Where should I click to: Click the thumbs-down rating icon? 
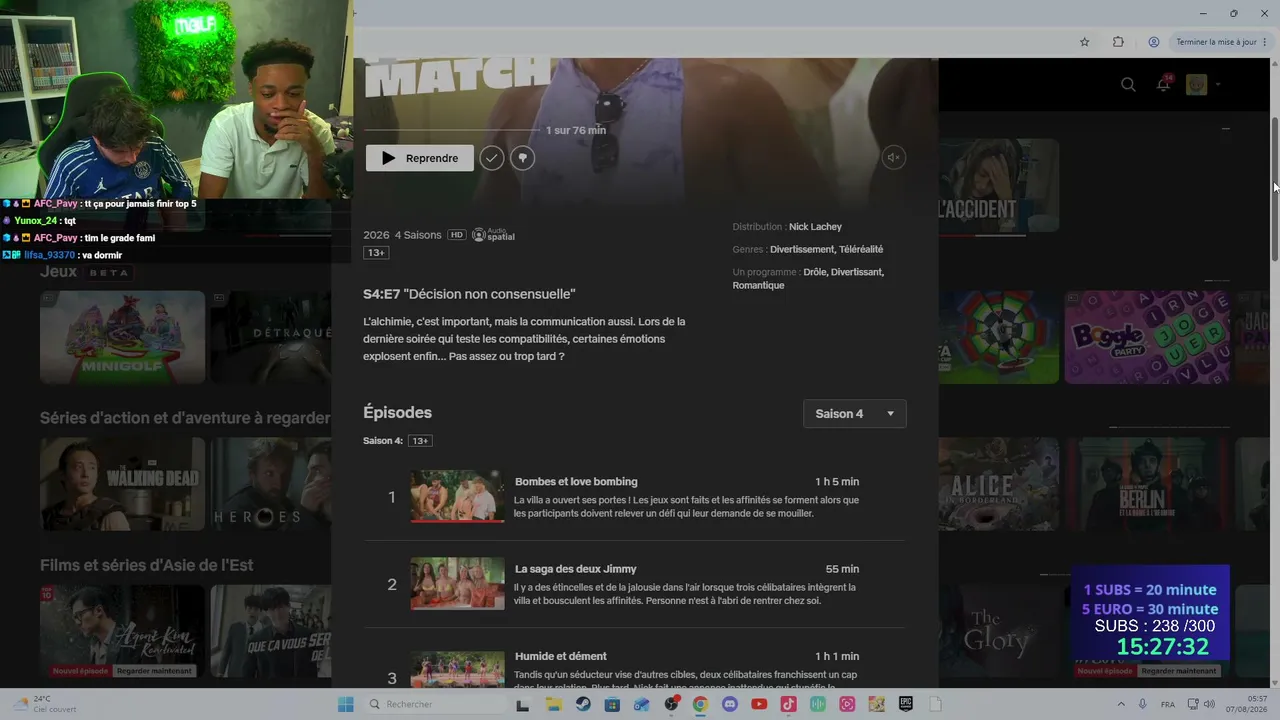click(x=522, y=158)
